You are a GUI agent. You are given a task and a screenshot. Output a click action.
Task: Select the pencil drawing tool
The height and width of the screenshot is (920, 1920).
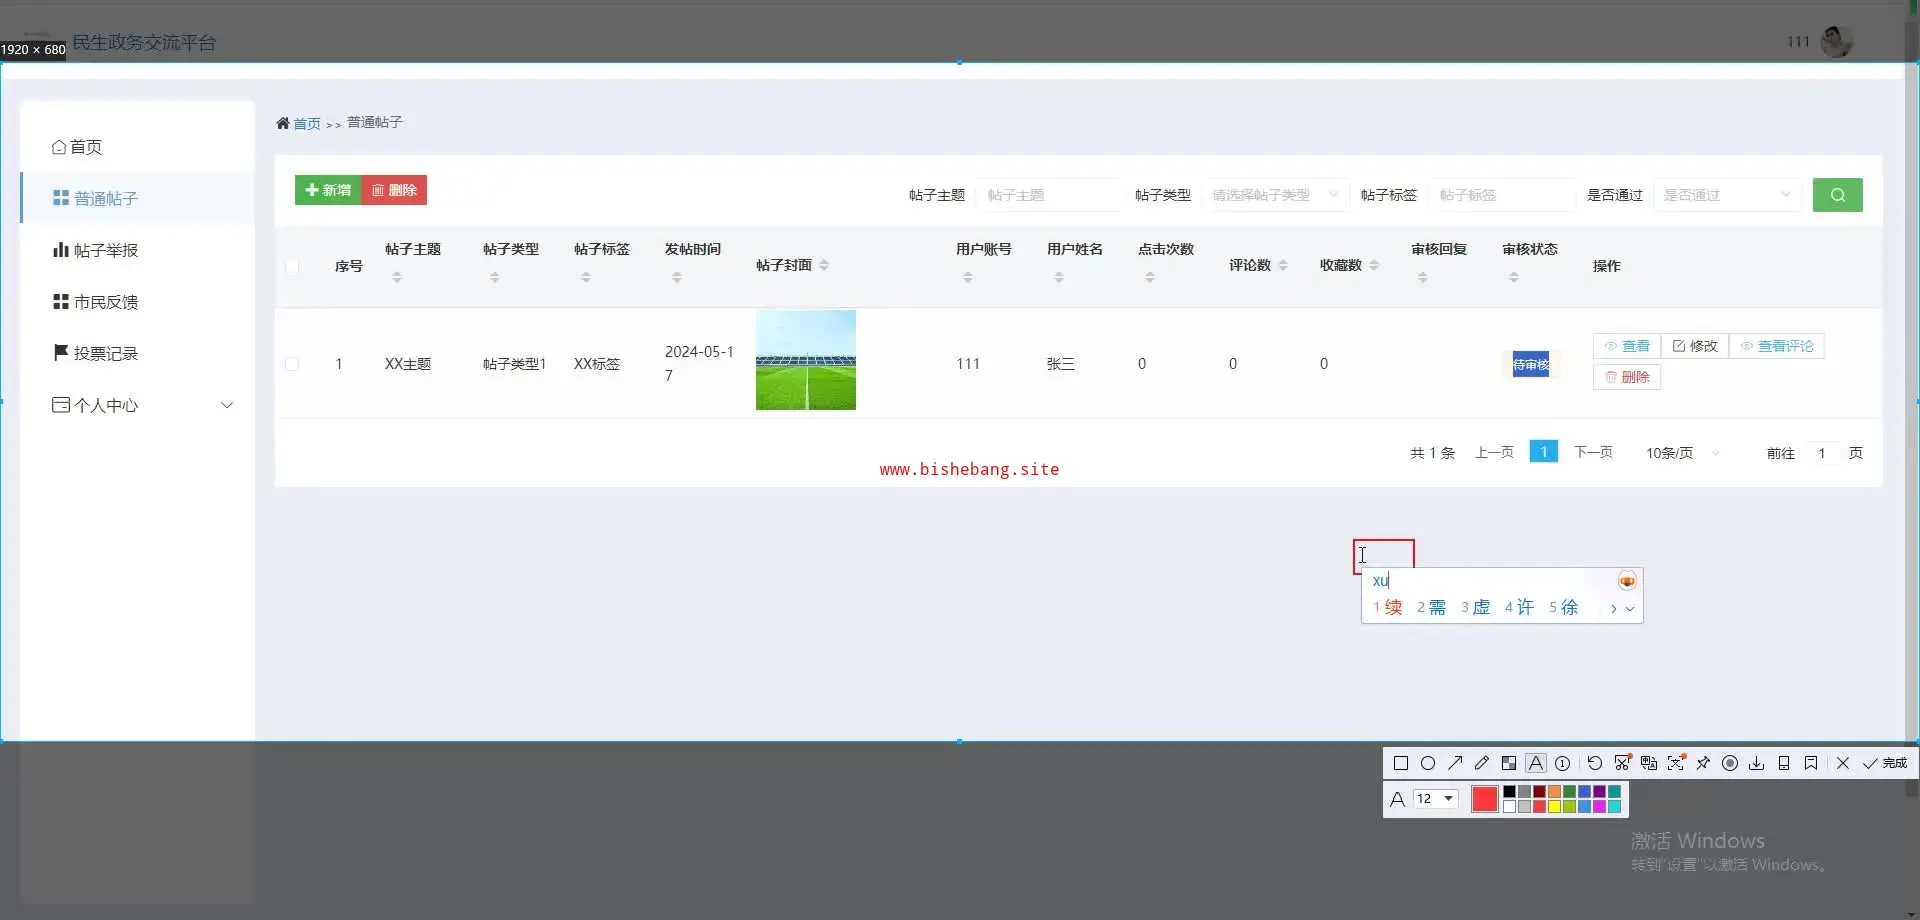pos(1482,763)
